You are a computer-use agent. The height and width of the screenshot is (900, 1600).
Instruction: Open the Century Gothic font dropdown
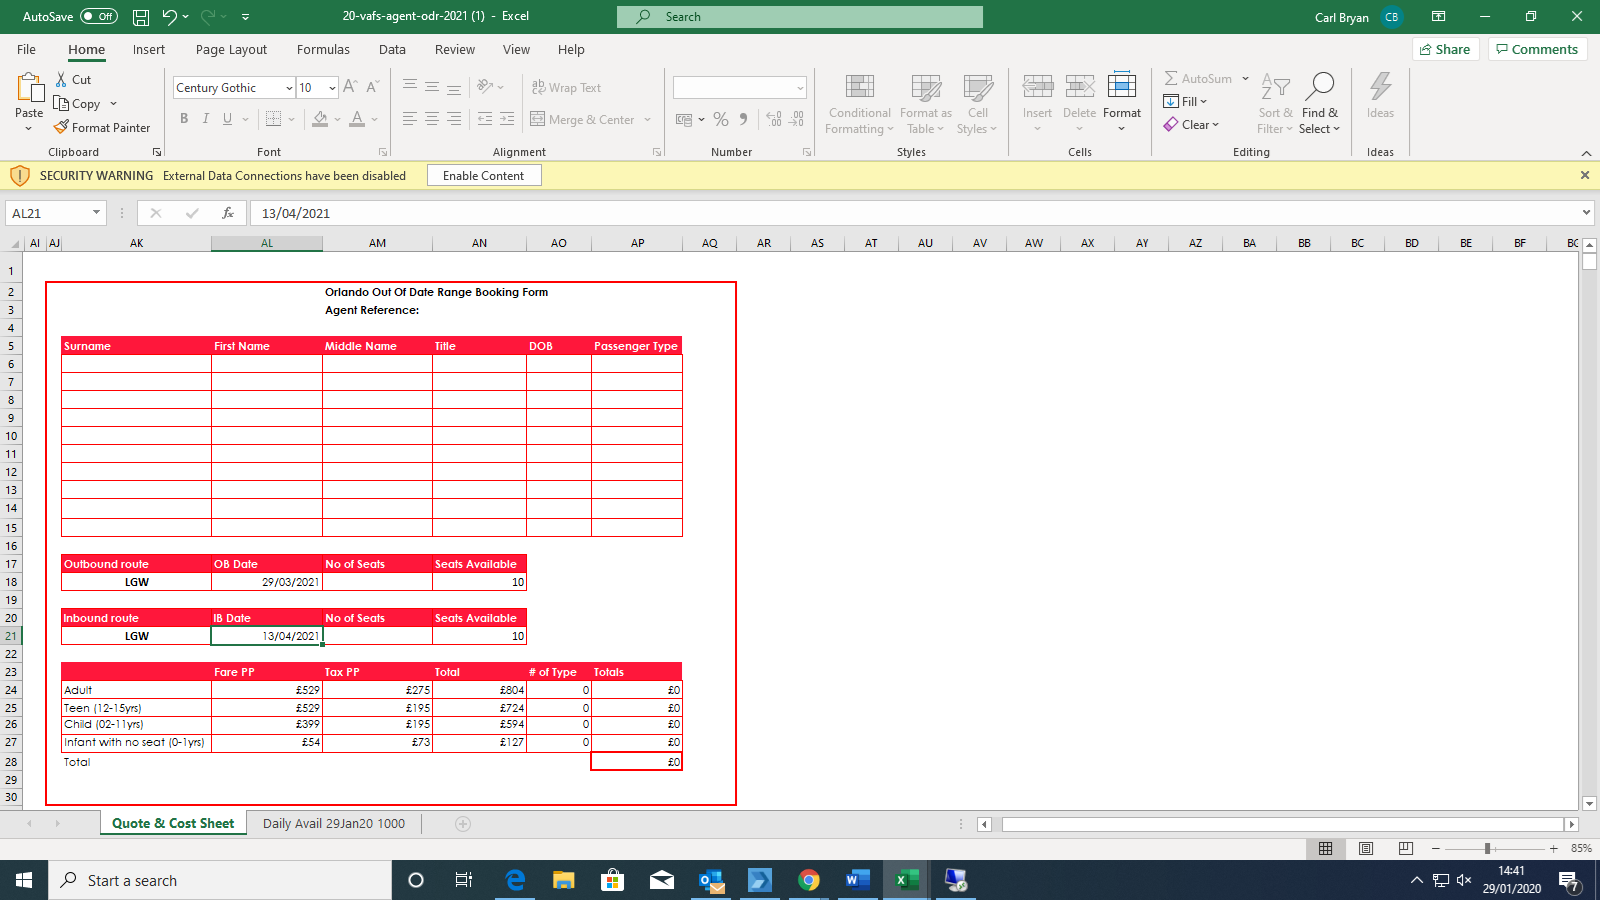pos(289,88)
